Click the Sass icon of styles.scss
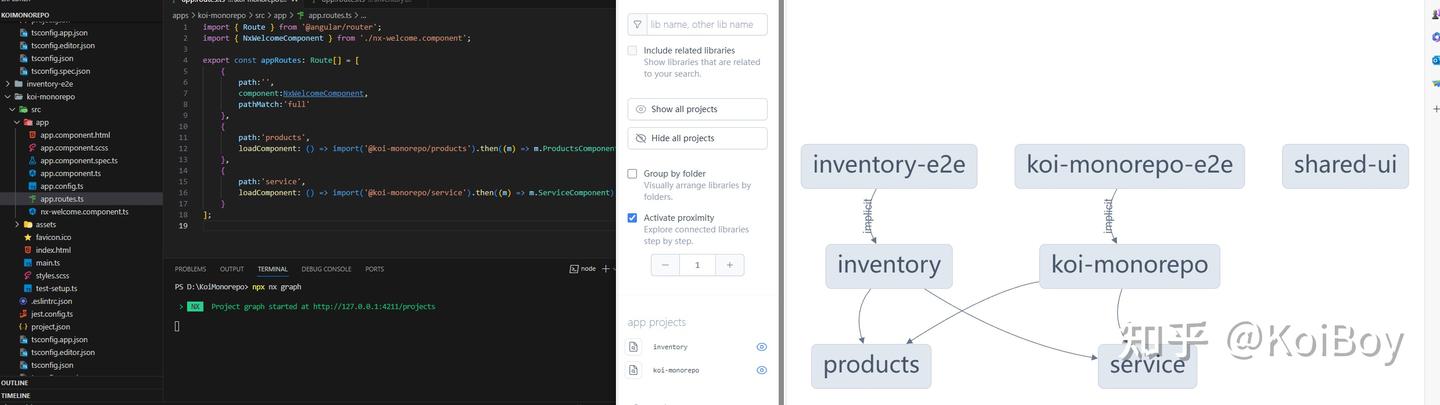 click(x=28, y=276)
